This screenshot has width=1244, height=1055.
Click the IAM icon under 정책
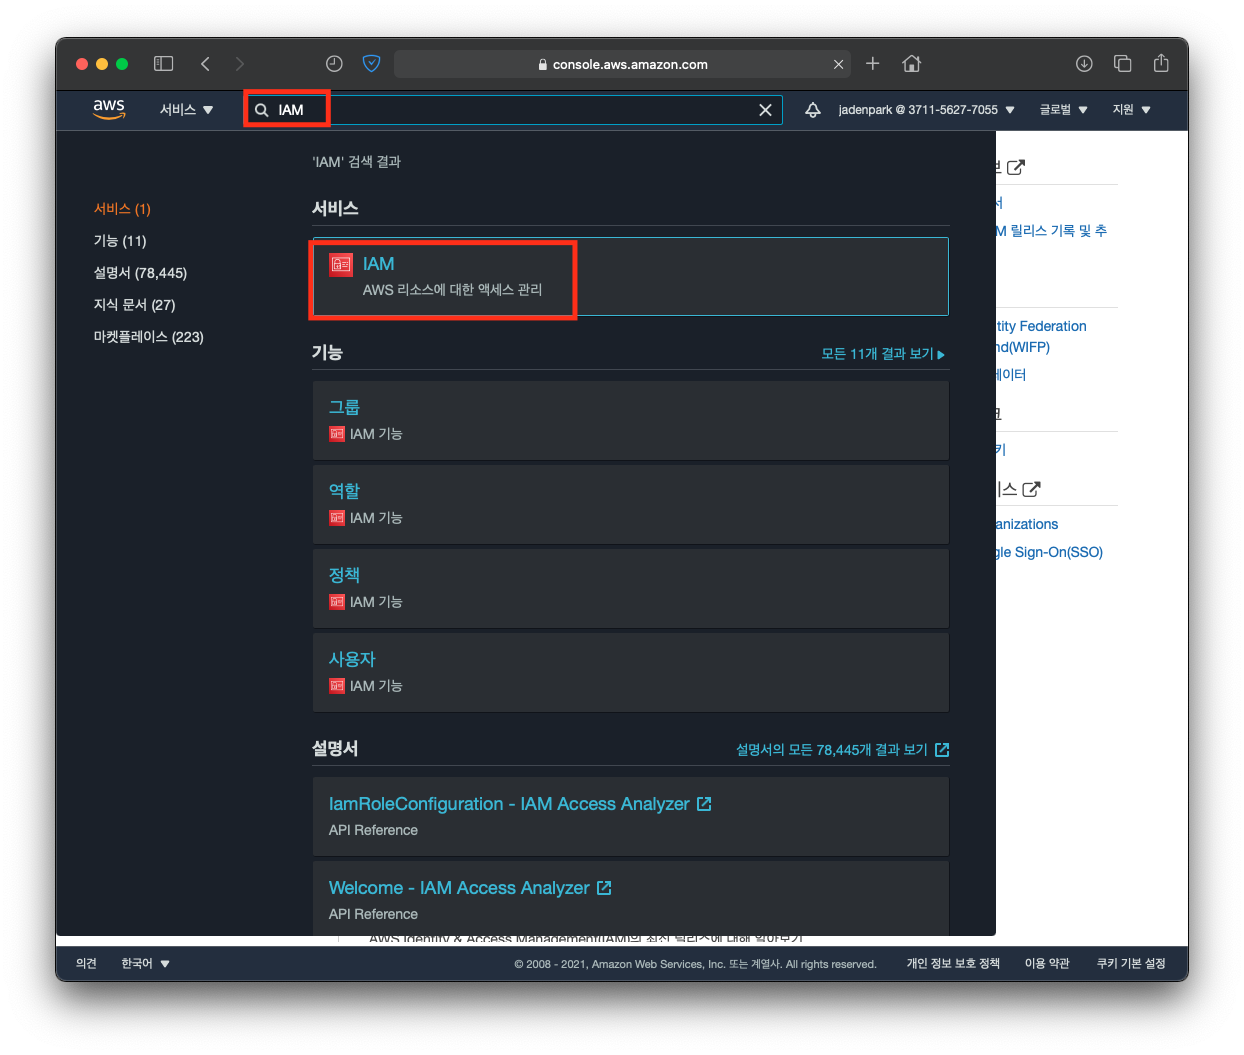(337, 602)
